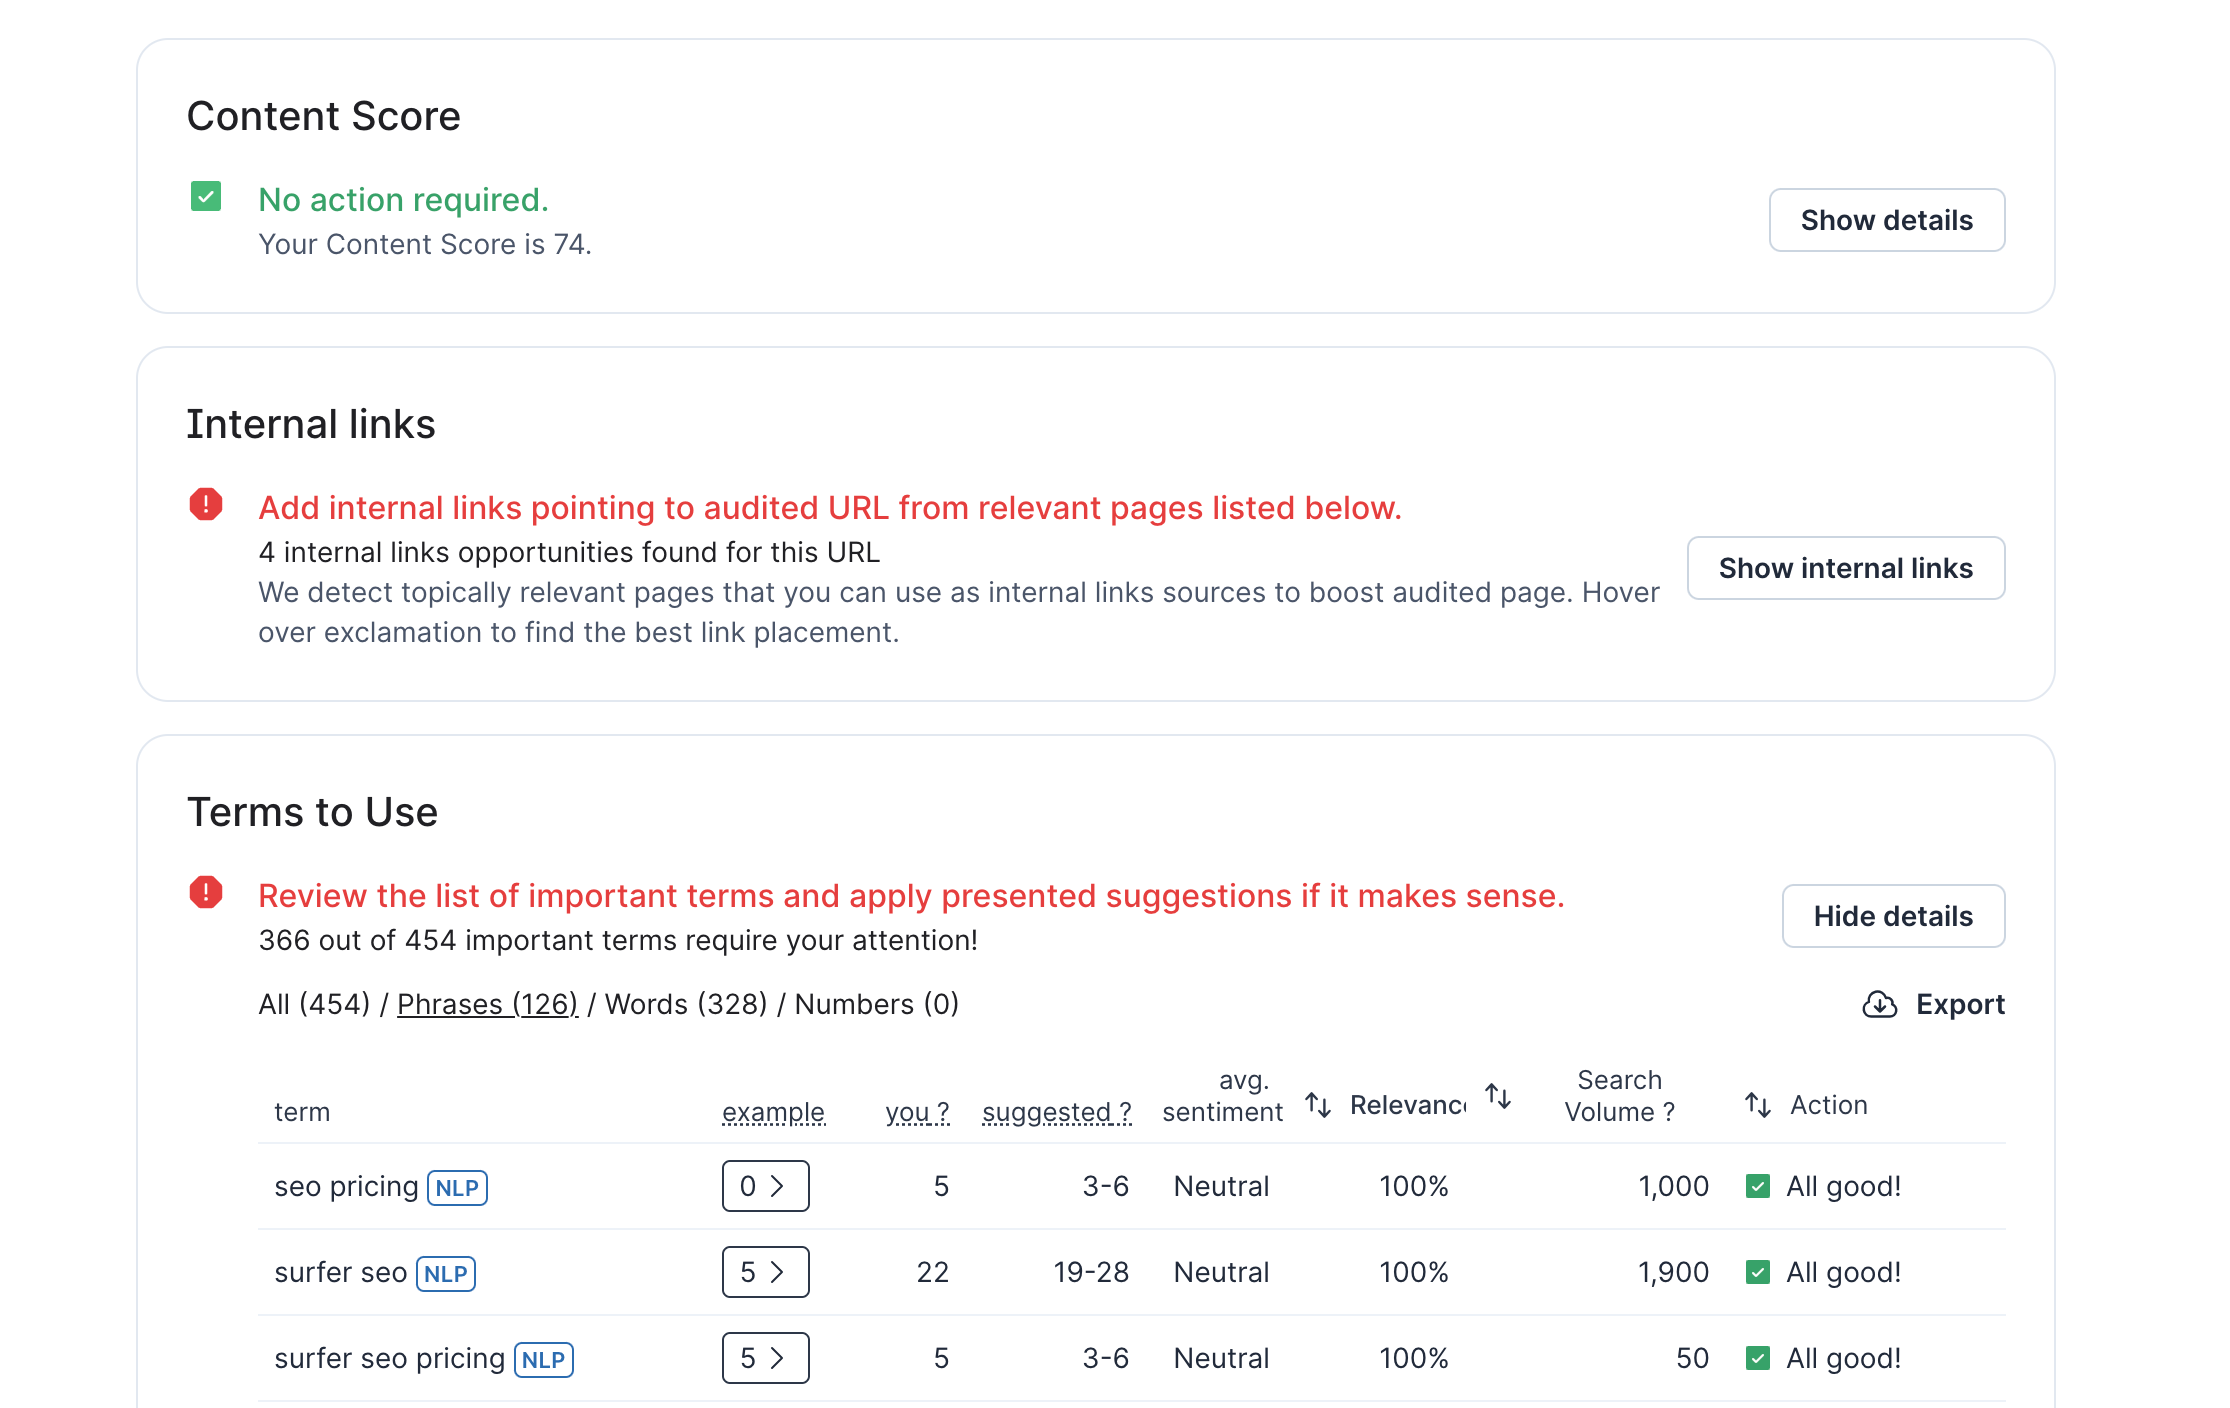
Task: Click the 'you ?' column header
Action: (917, 1112)
